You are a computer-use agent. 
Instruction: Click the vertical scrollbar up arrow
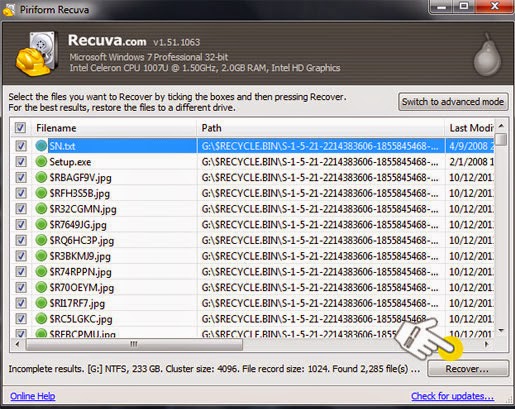tap(501, 126)
